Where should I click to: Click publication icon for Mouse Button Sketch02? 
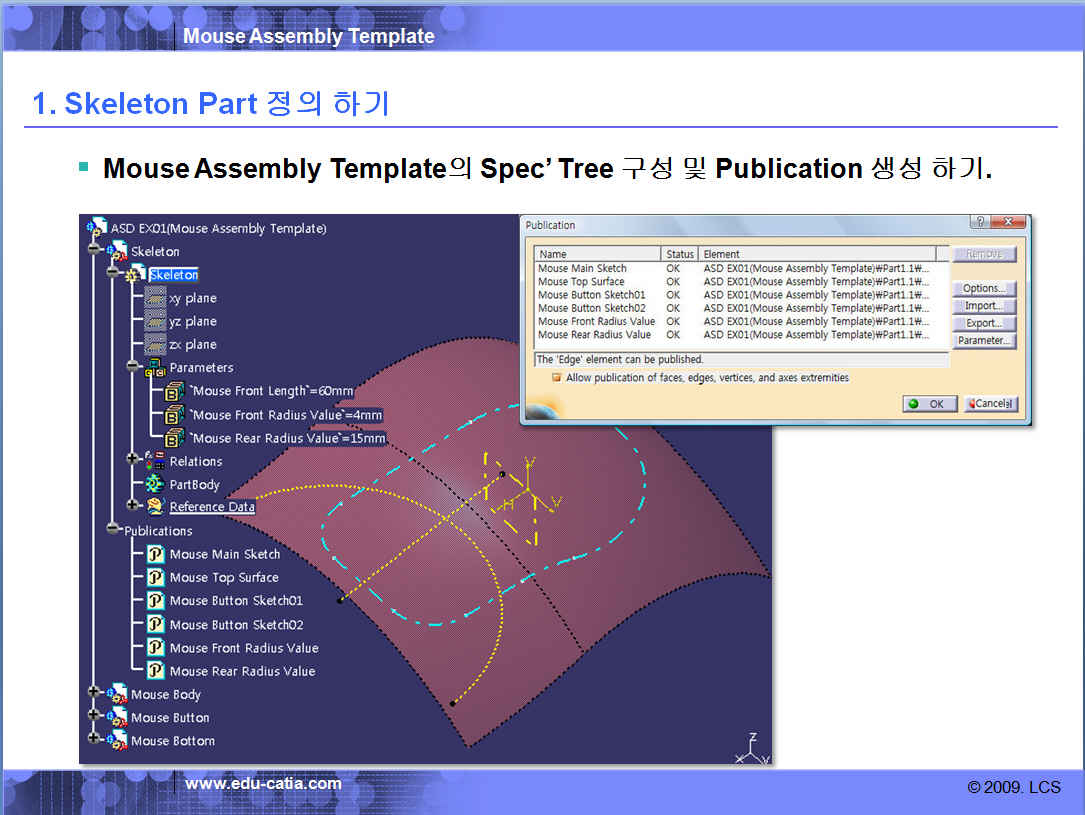[156, 624]
